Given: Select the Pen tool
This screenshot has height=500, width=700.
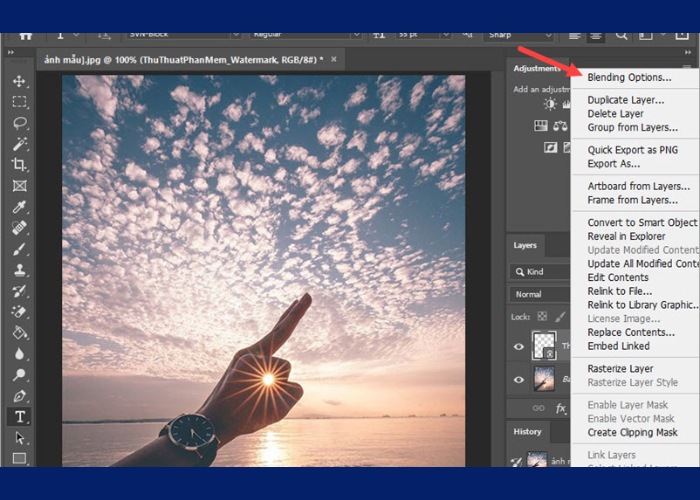Looking at the screenshot, I should click(x=19, y=396).
